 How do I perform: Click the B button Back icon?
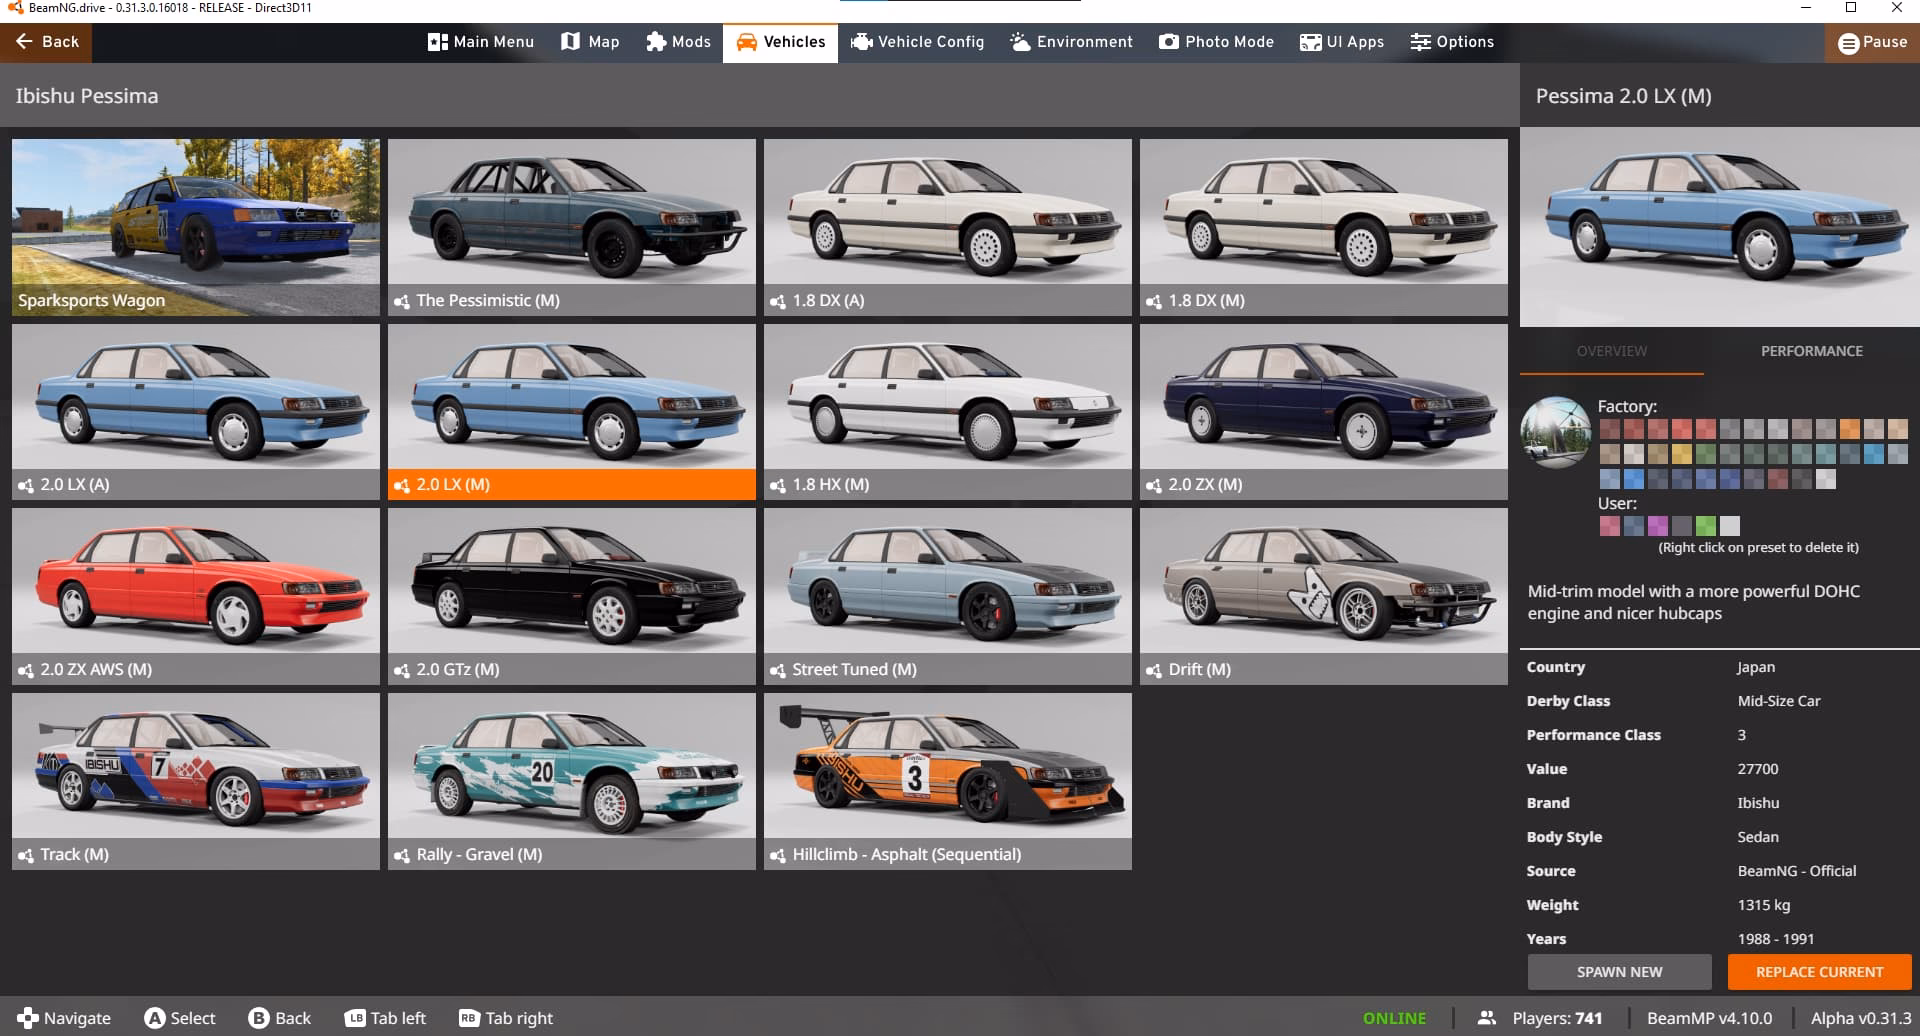(x=258, y=1018)
